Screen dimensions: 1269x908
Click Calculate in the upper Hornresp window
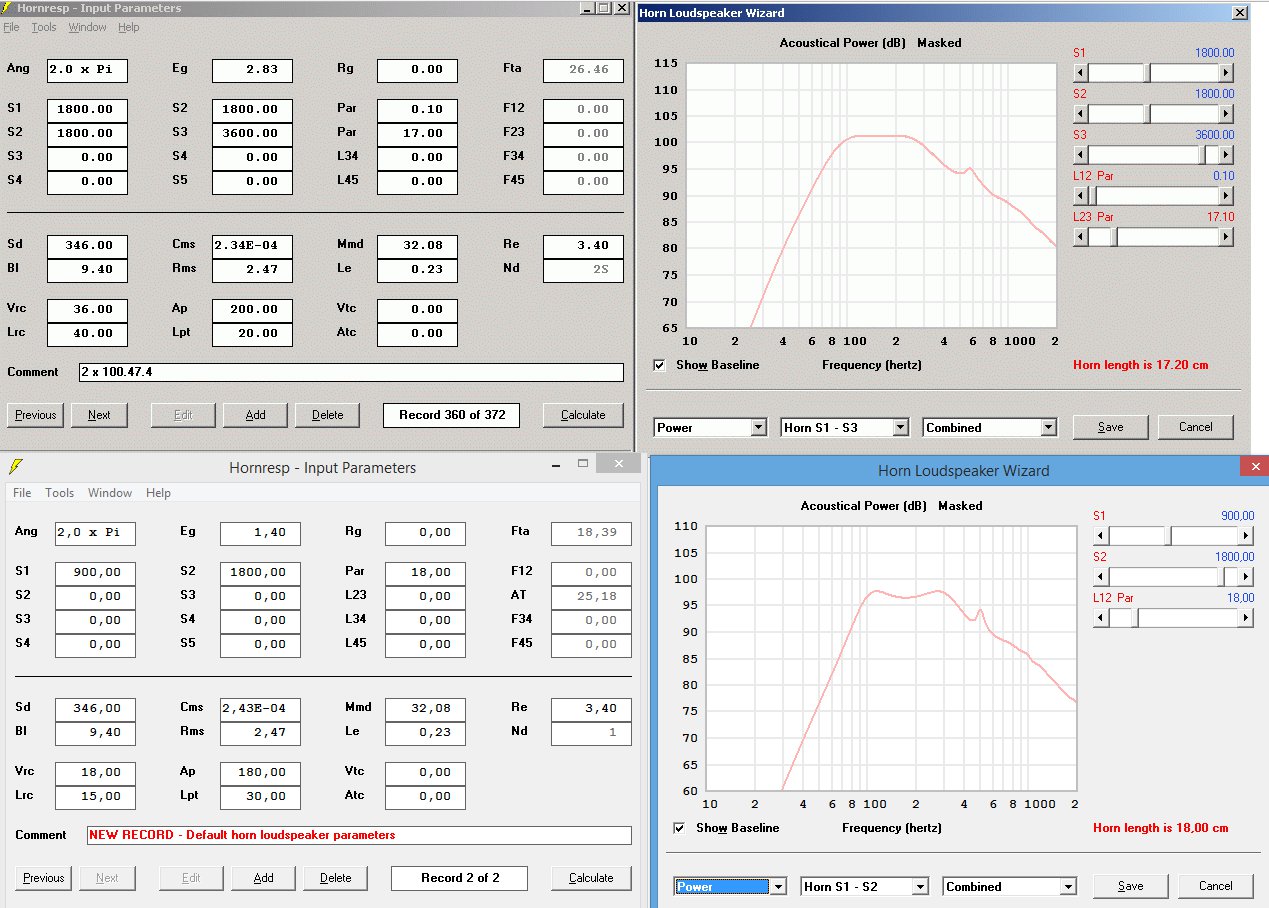click(x=583, y=415)
